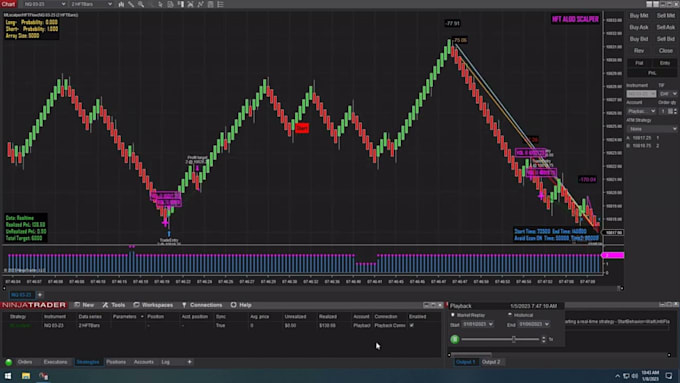Open the network tray icon
Viewport: 680px width, 383px height.
(626, 376)
